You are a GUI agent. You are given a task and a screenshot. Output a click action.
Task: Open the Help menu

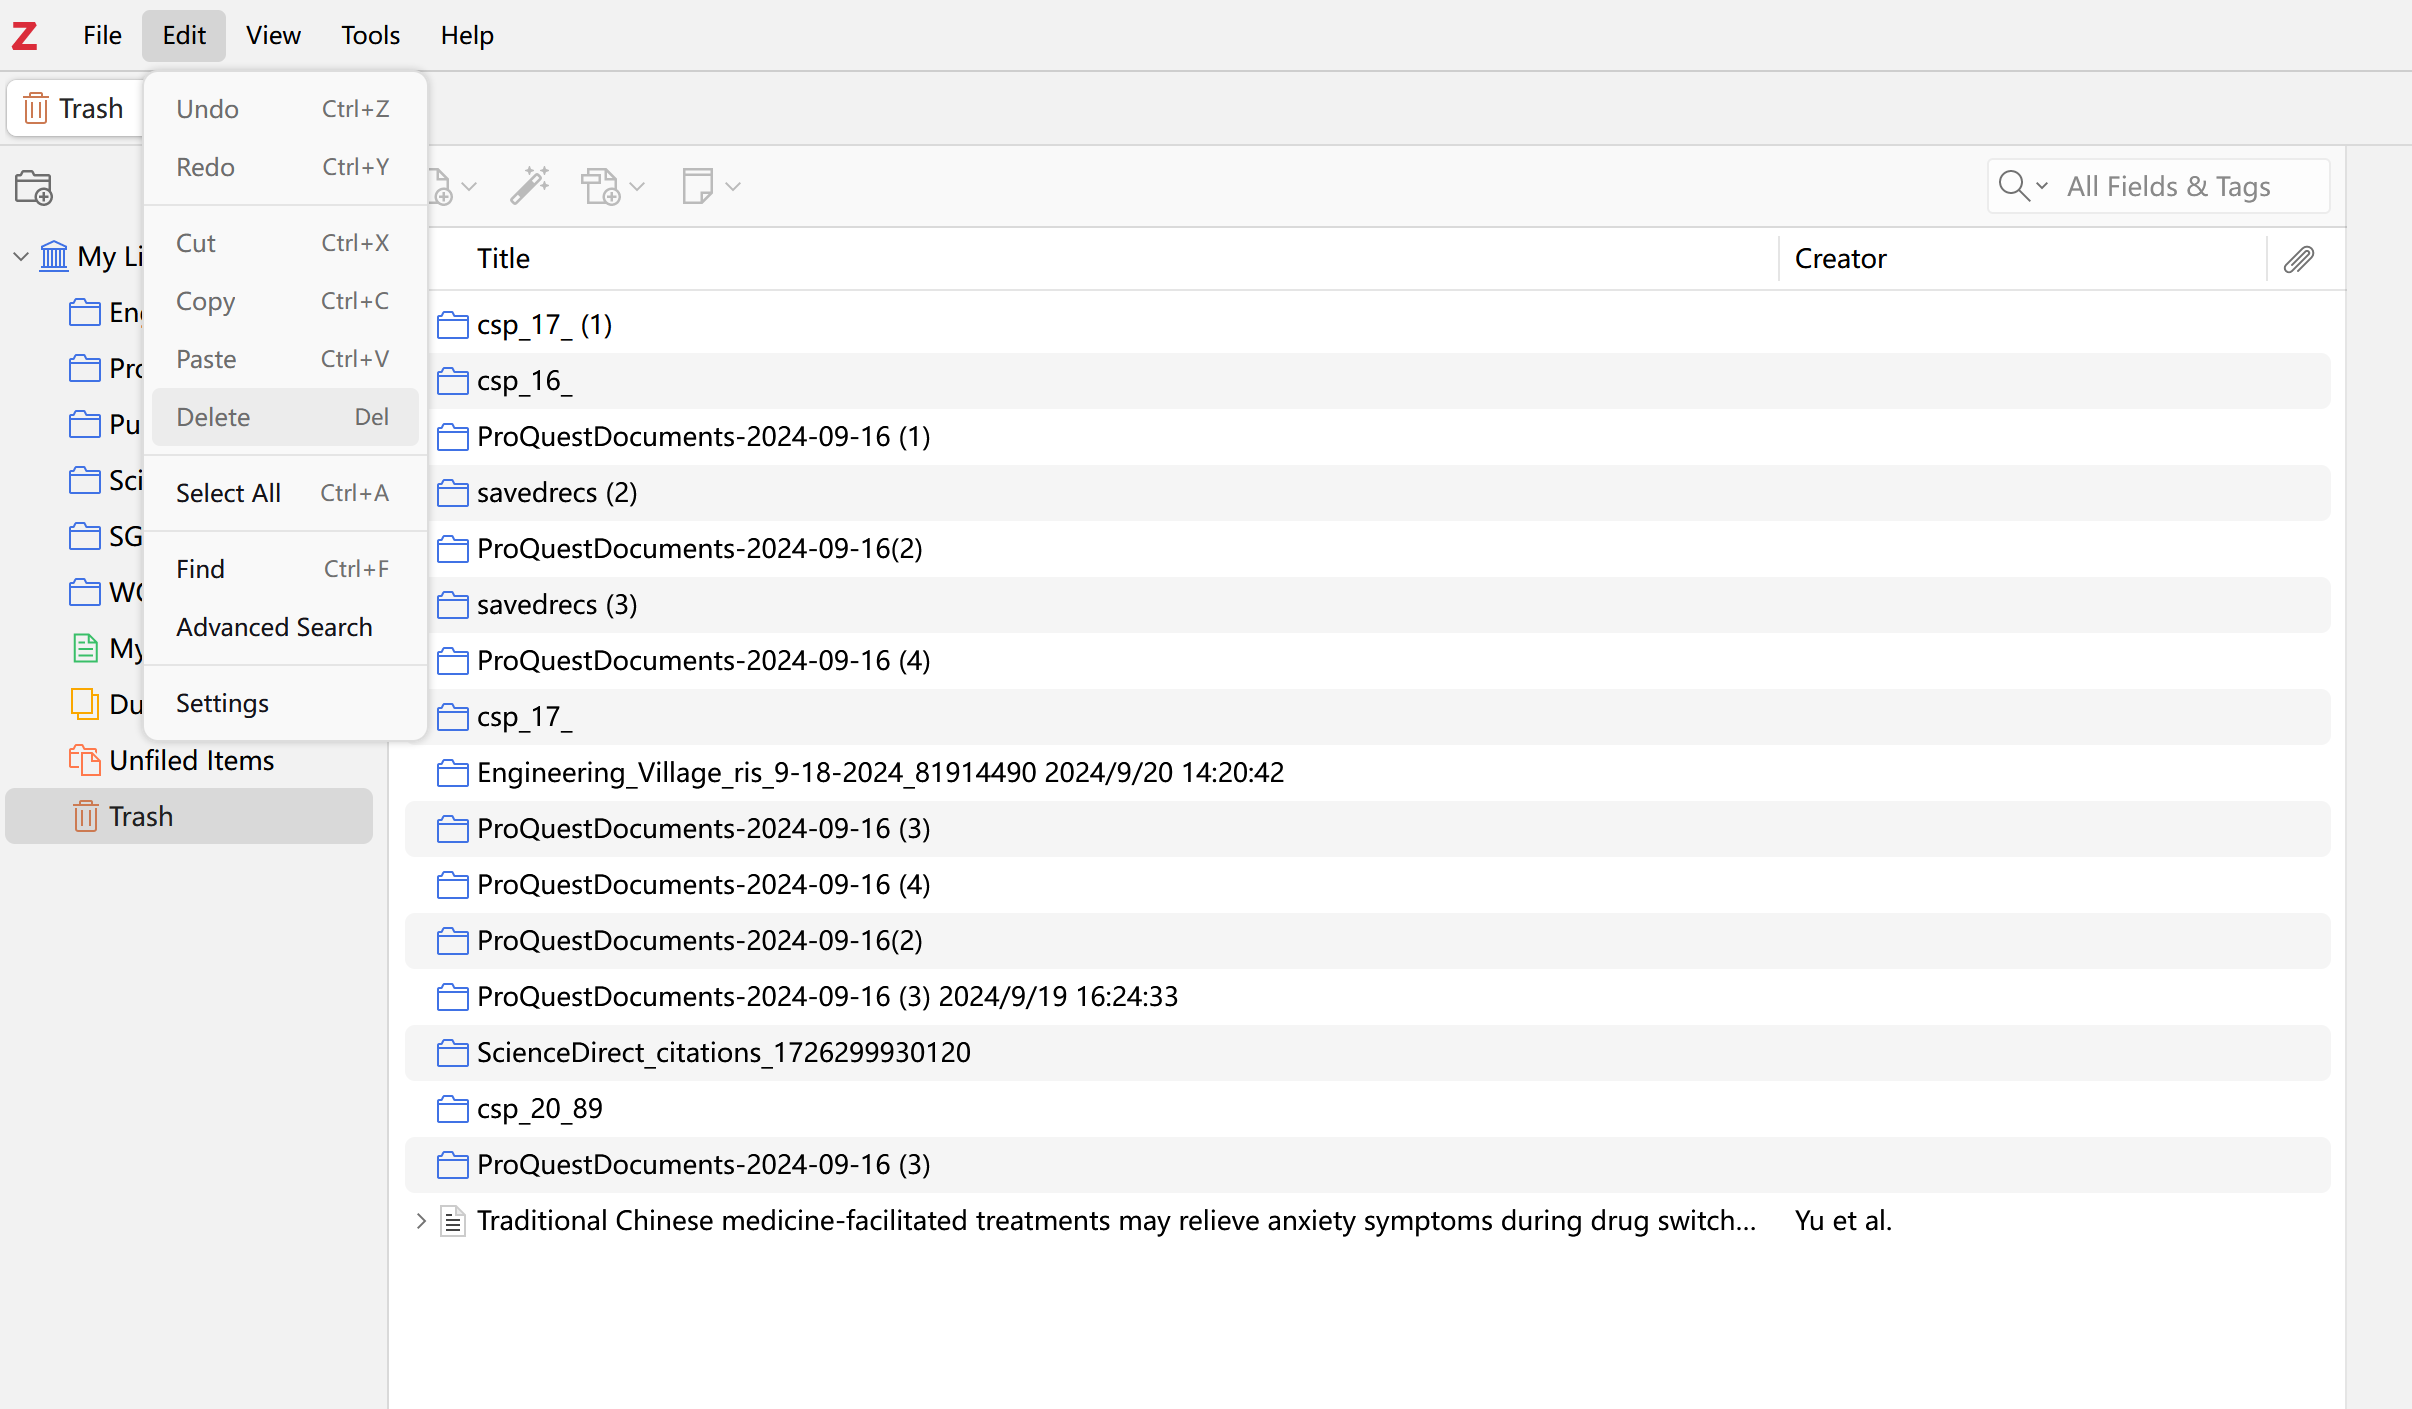pyautogui.click(x=467, y=36)
